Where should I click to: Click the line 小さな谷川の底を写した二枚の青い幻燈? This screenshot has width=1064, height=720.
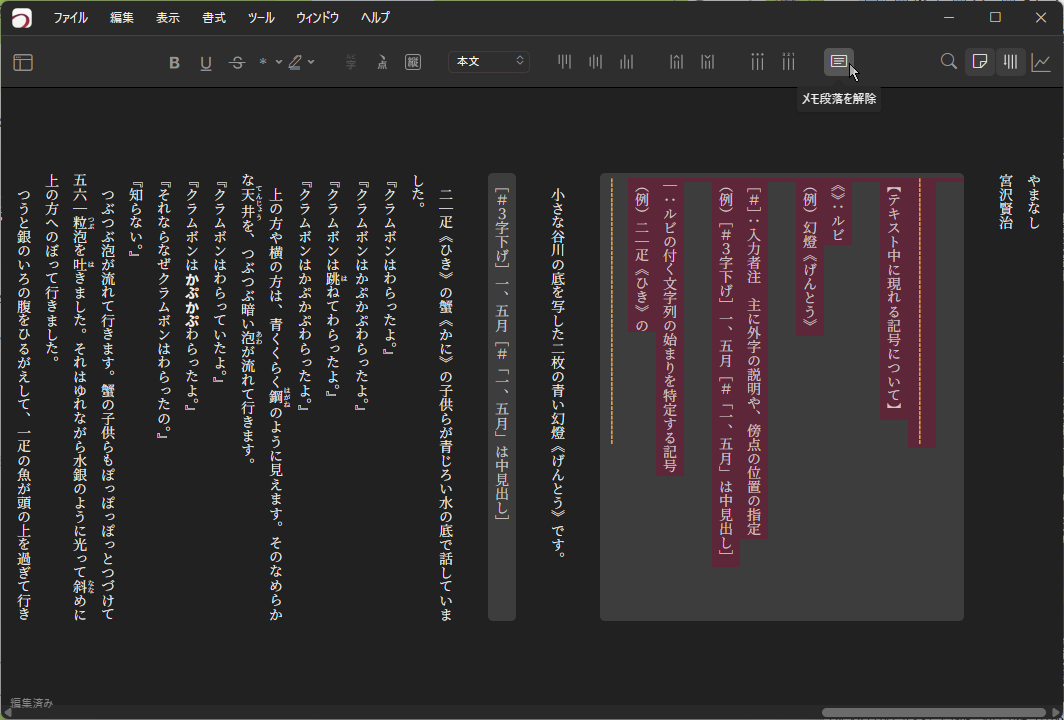point(558,373)
